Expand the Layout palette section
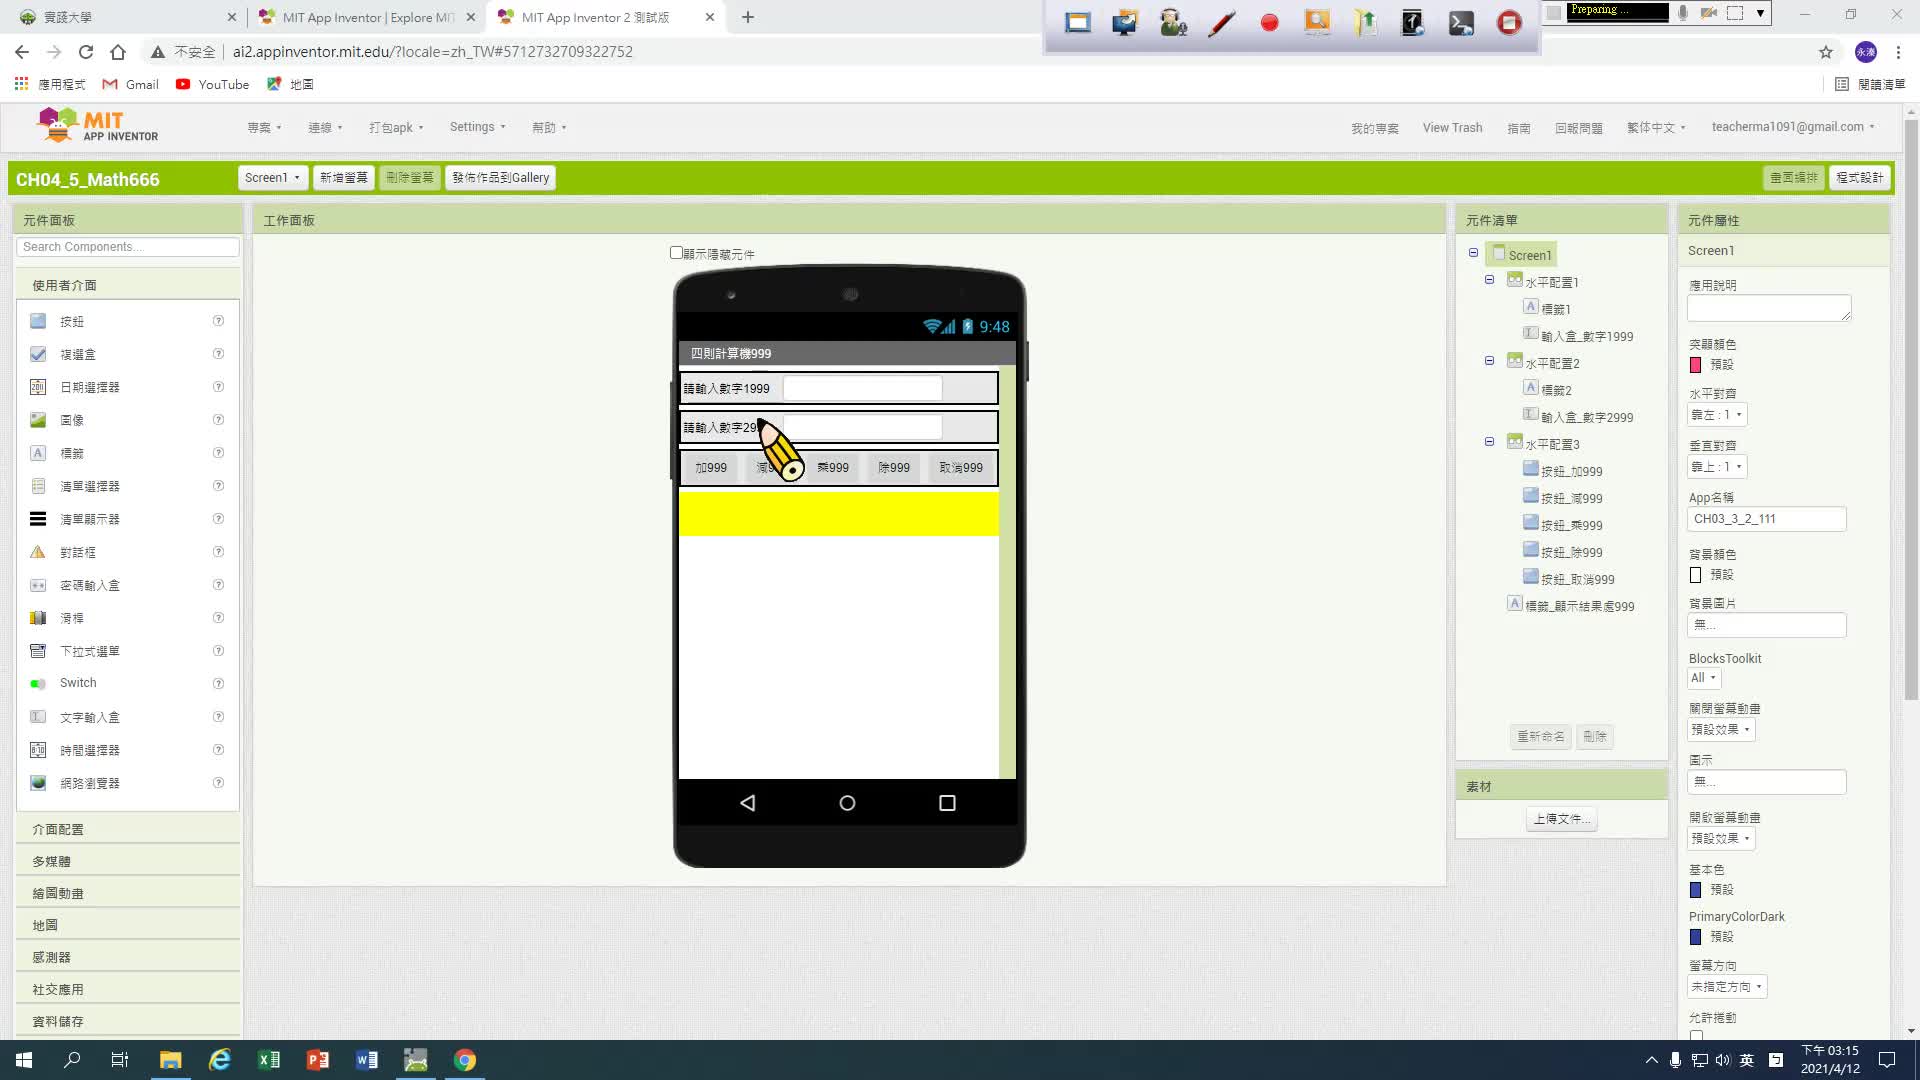Screen dimensions: 1920x1080 (x=58, y=829)
